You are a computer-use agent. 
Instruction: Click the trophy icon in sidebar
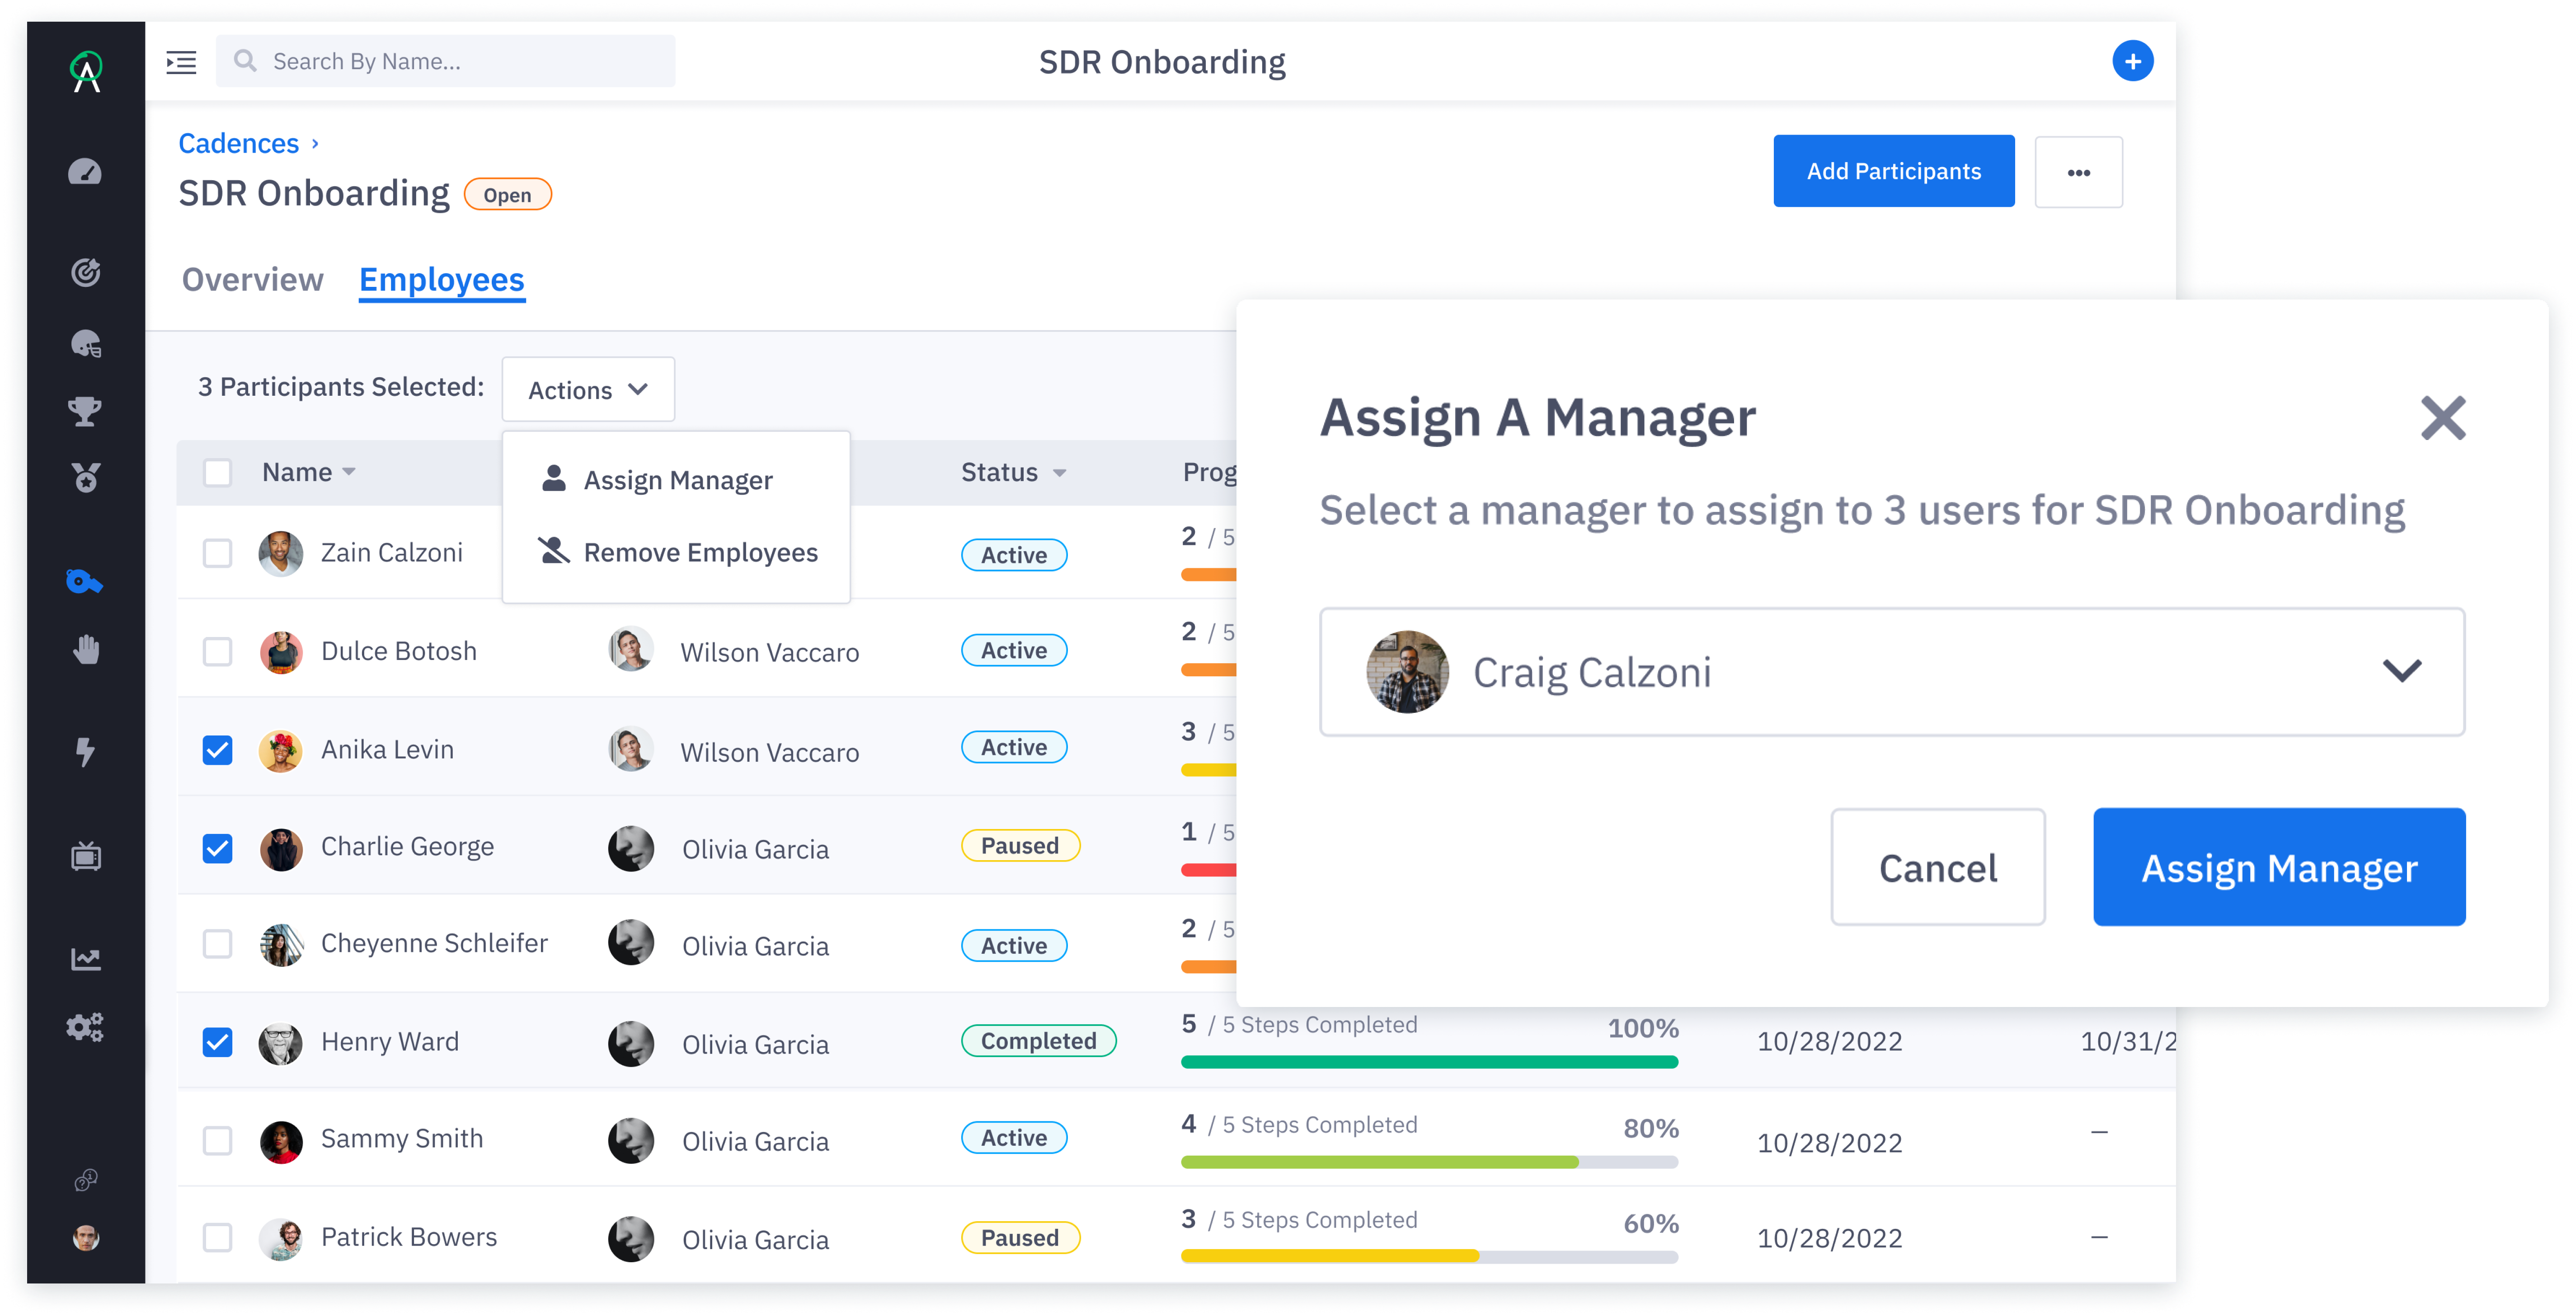[85, 411]
